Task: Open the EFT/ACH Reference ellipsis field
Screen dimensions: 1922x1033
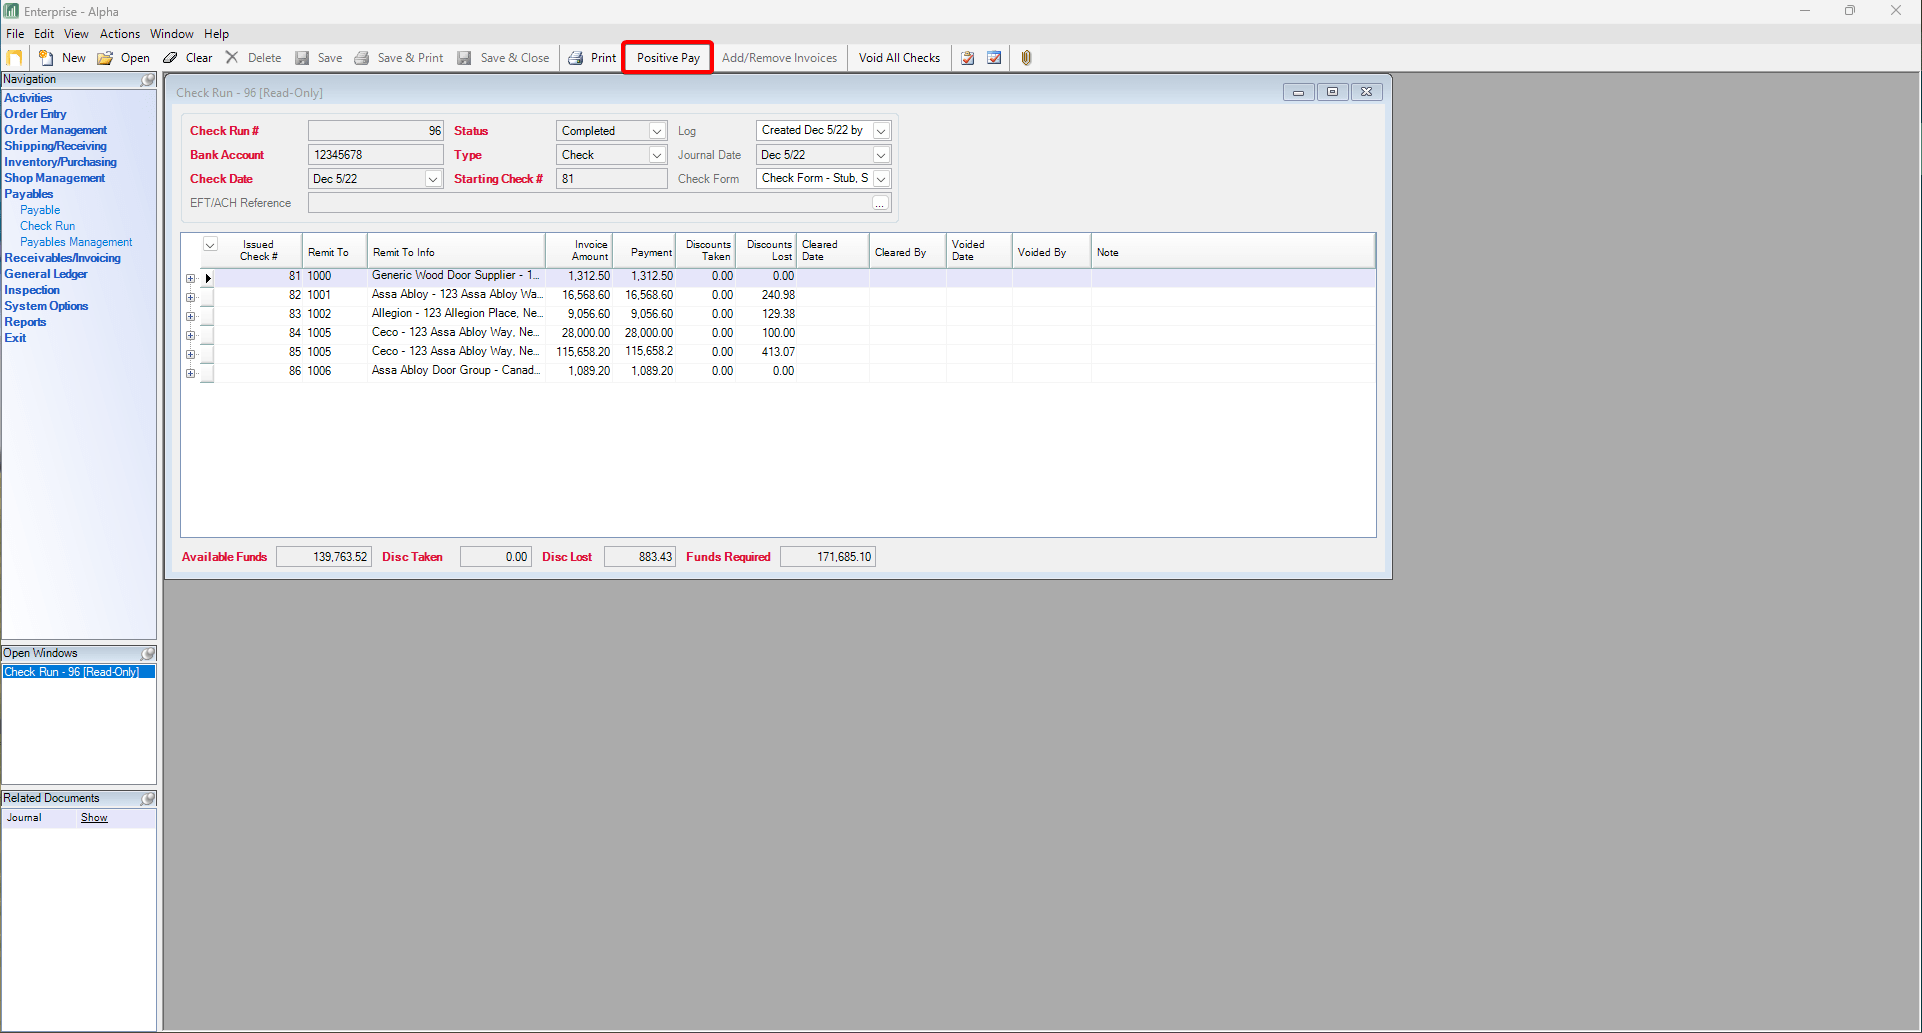Action: pos(879,202)
